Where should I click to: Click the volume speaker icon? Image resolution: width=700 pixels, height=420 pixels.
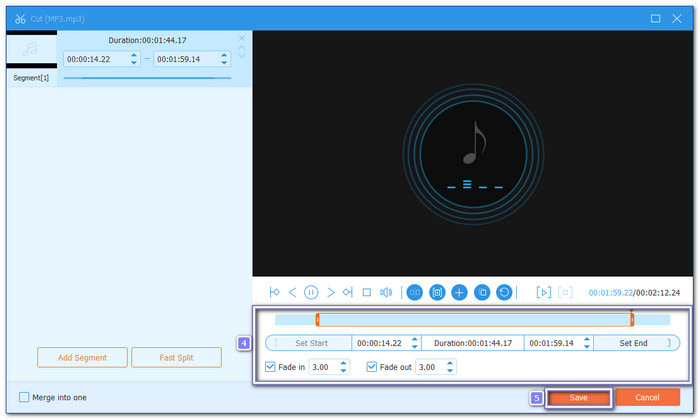click(x=385, y=292)
